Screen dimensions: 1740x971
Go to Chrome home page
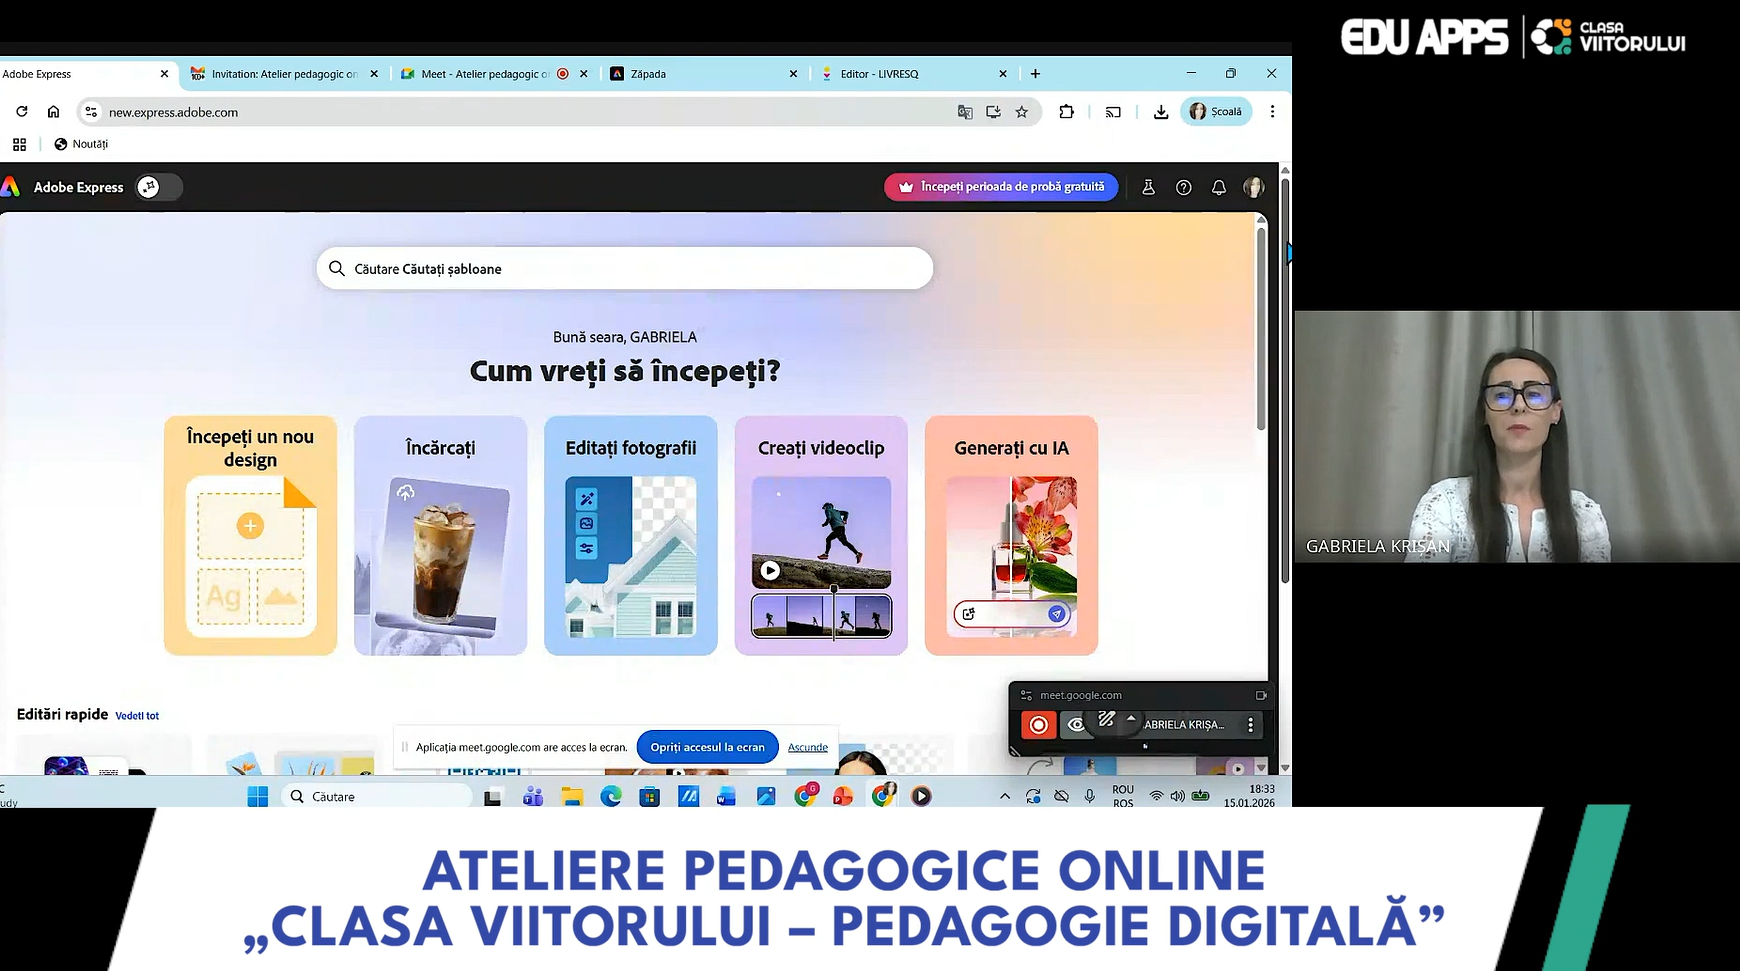(x=53, y=112)
